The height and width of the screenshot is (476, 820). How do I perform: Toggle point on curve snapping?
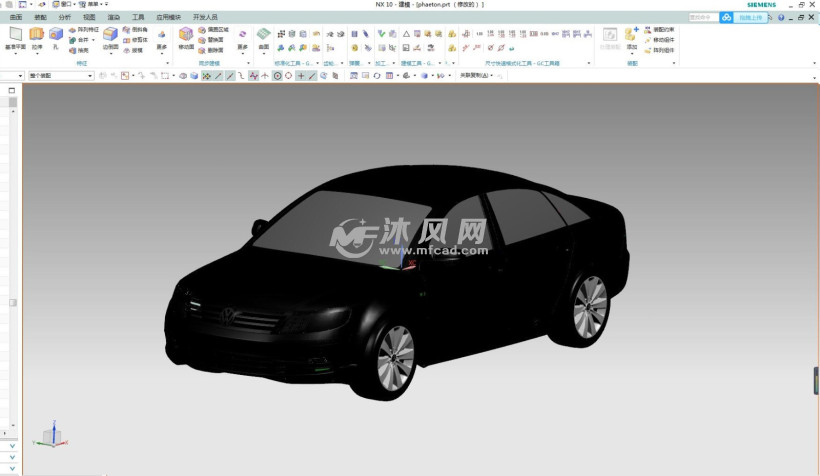click(312, 76)
